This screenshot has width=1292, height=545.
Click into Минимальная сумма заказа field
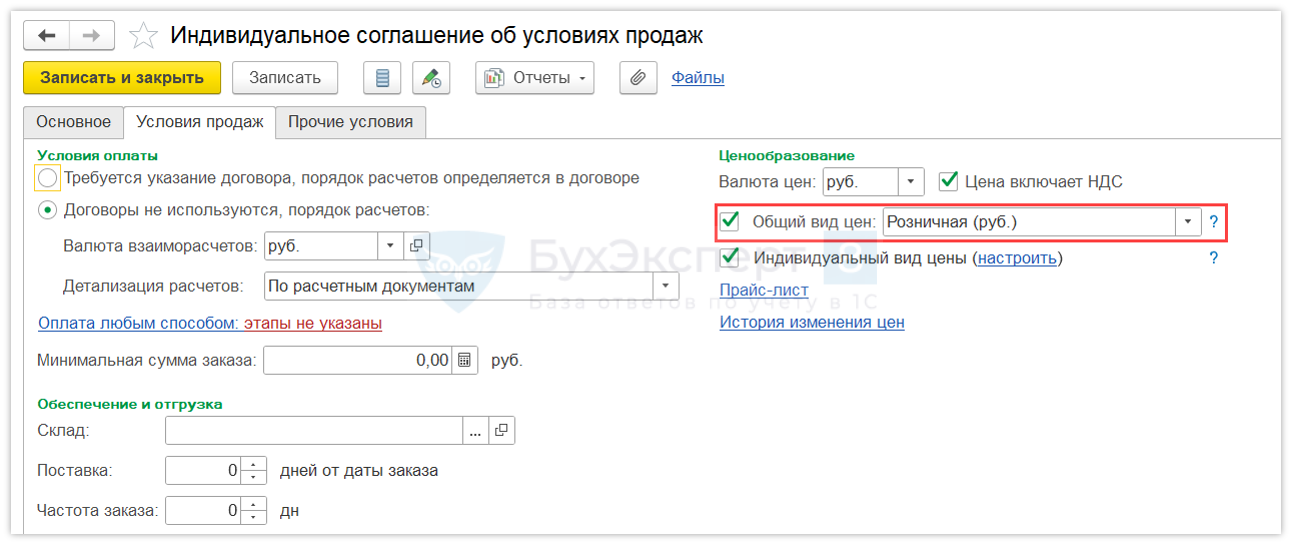[x=358, y=360]
